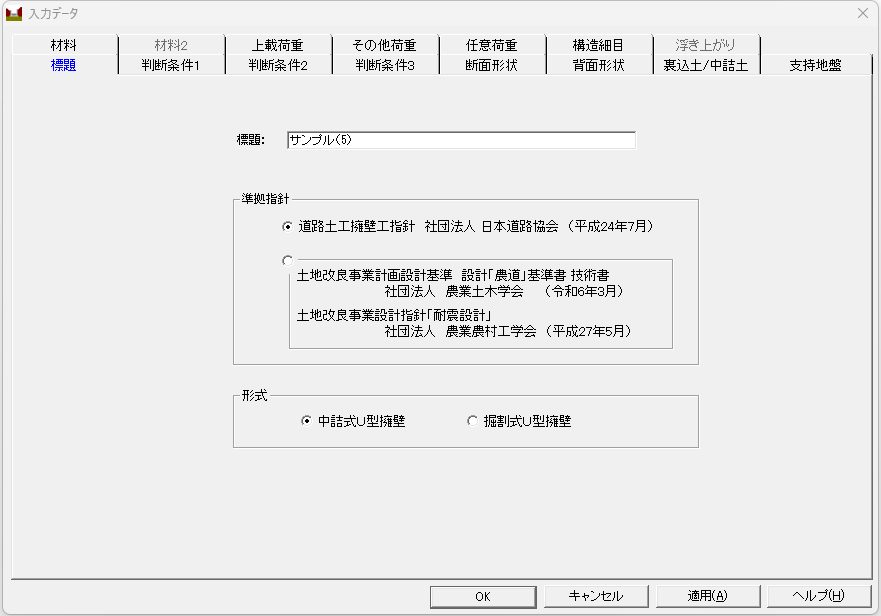
Task: Select the 判断条件3 tab
Action: 385,66
